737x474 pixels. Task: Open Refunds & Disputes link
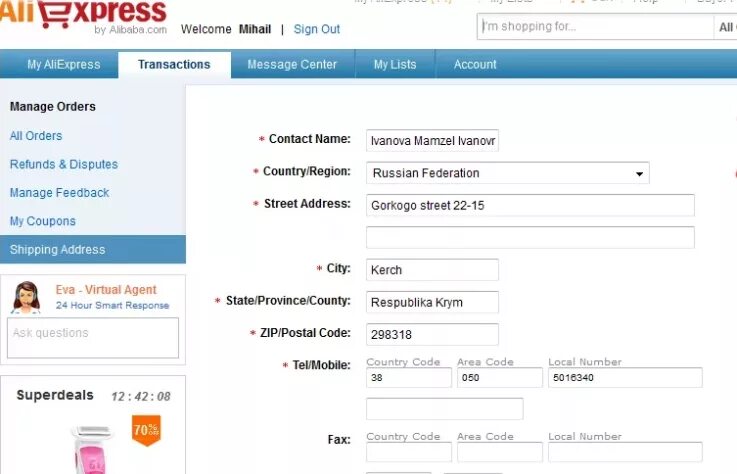(x=64, y=165)
